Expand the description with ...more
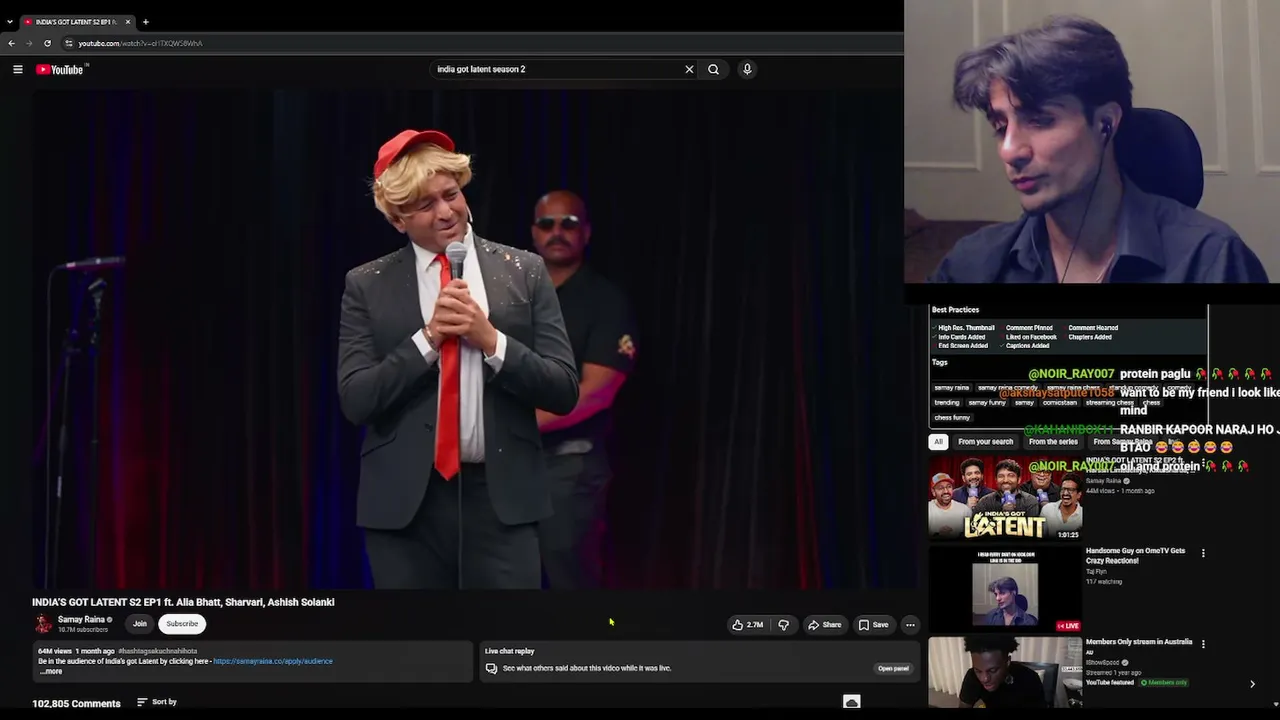This screenshot has width=1280, height=720. tap(50, 671)
